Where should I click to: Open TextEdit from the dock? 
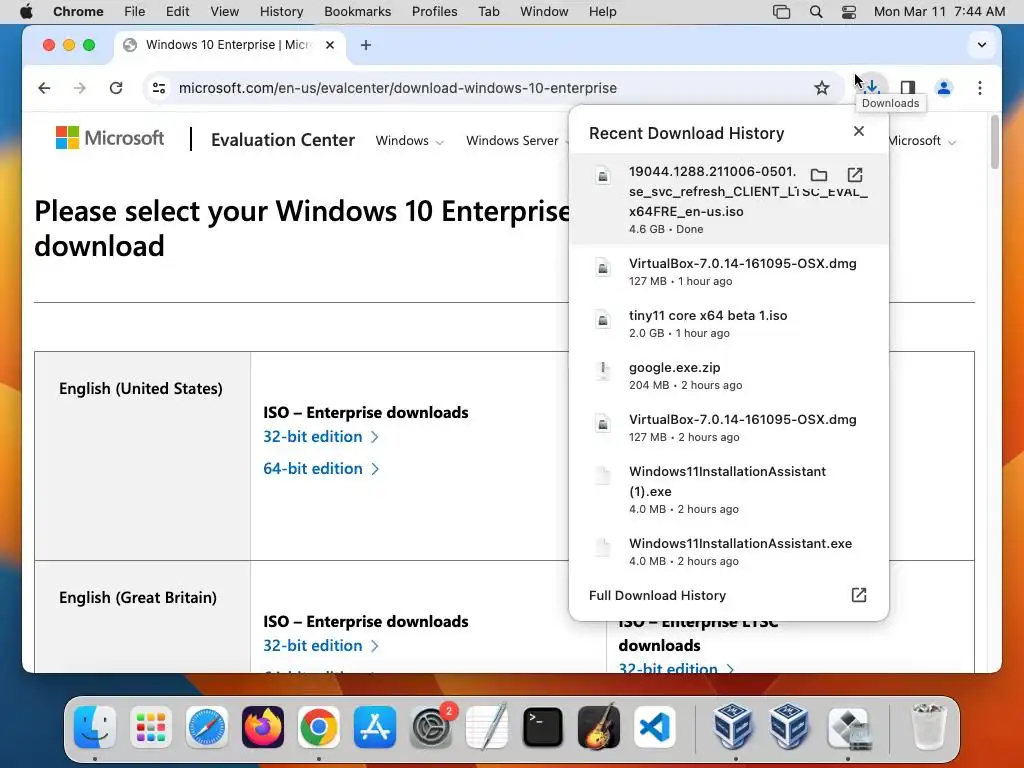[487, 727]
